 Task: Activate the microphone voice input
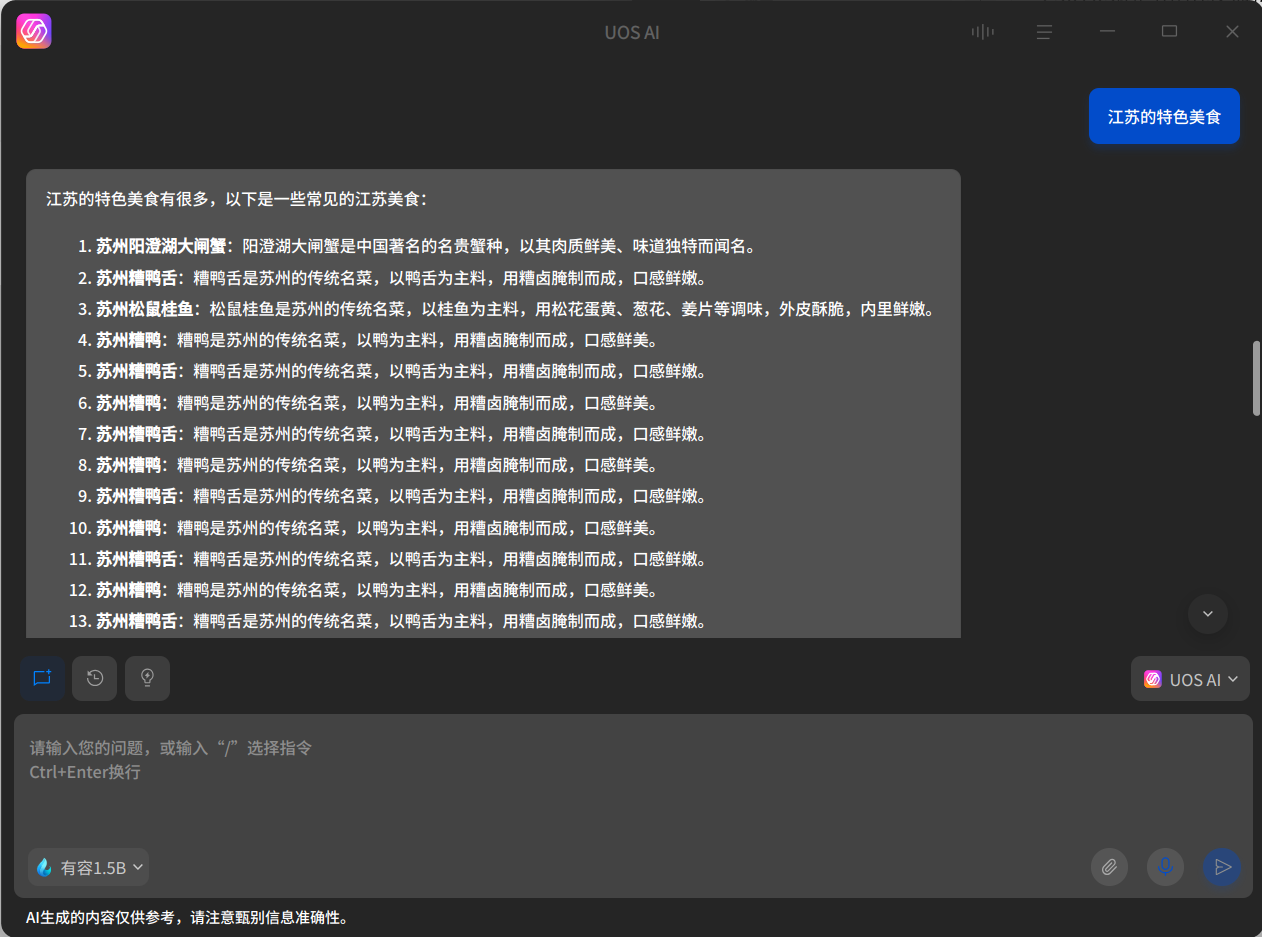1165,867
